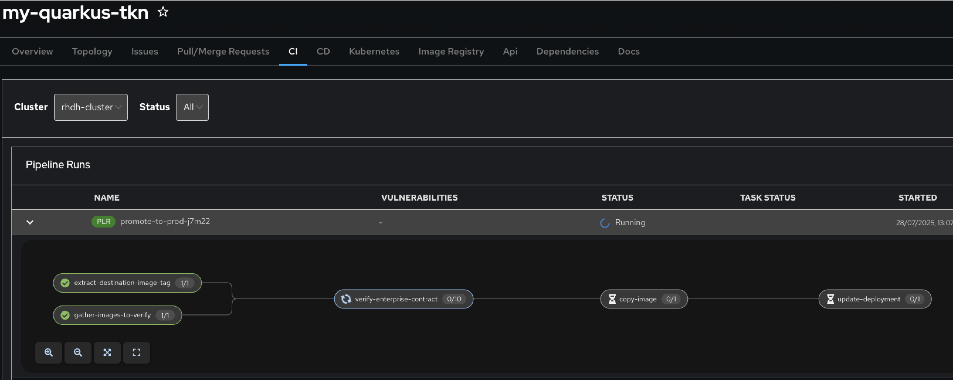The image size is (953, 380).
Task: Click the 1/1 badge on gather-images-to-verify
Action: pyautogui.click(x=165, y=315)
